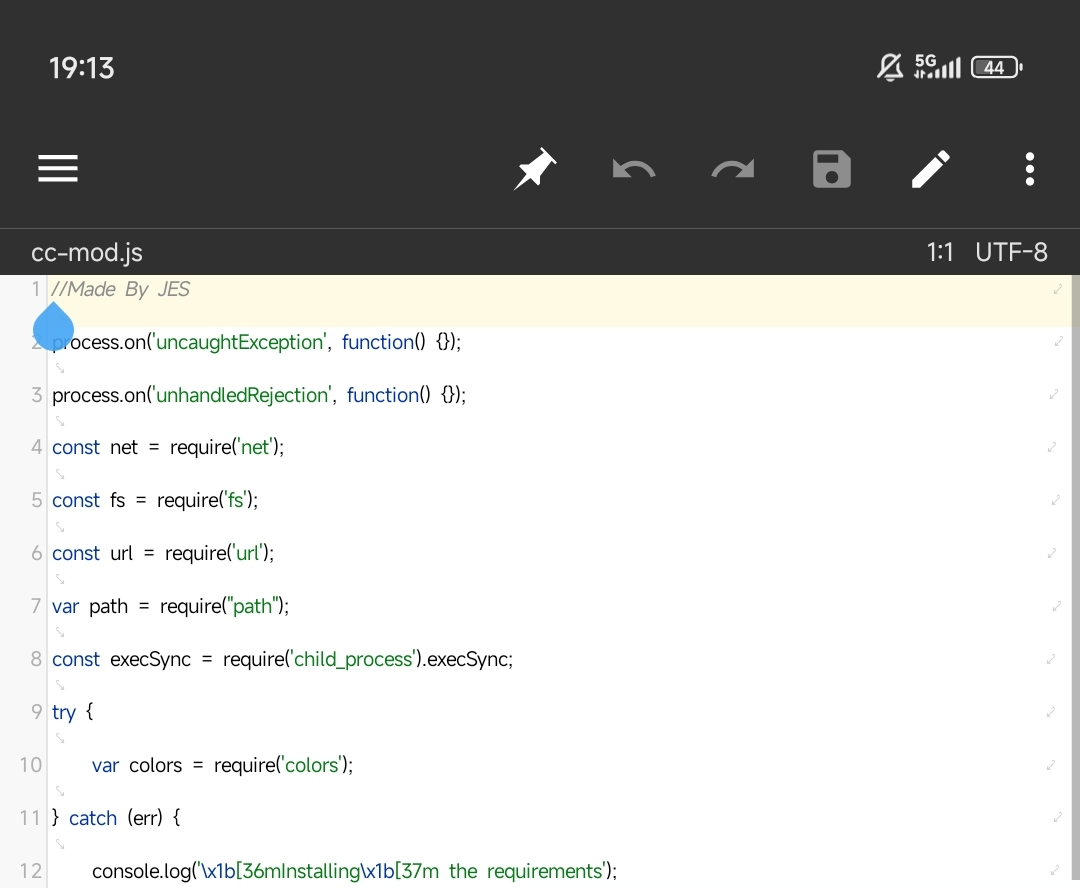This screenshot has width=1080, height=888.
Task: Open the three-dot overflow menu
Action: pyautogui.click(x=1029, y=169)
